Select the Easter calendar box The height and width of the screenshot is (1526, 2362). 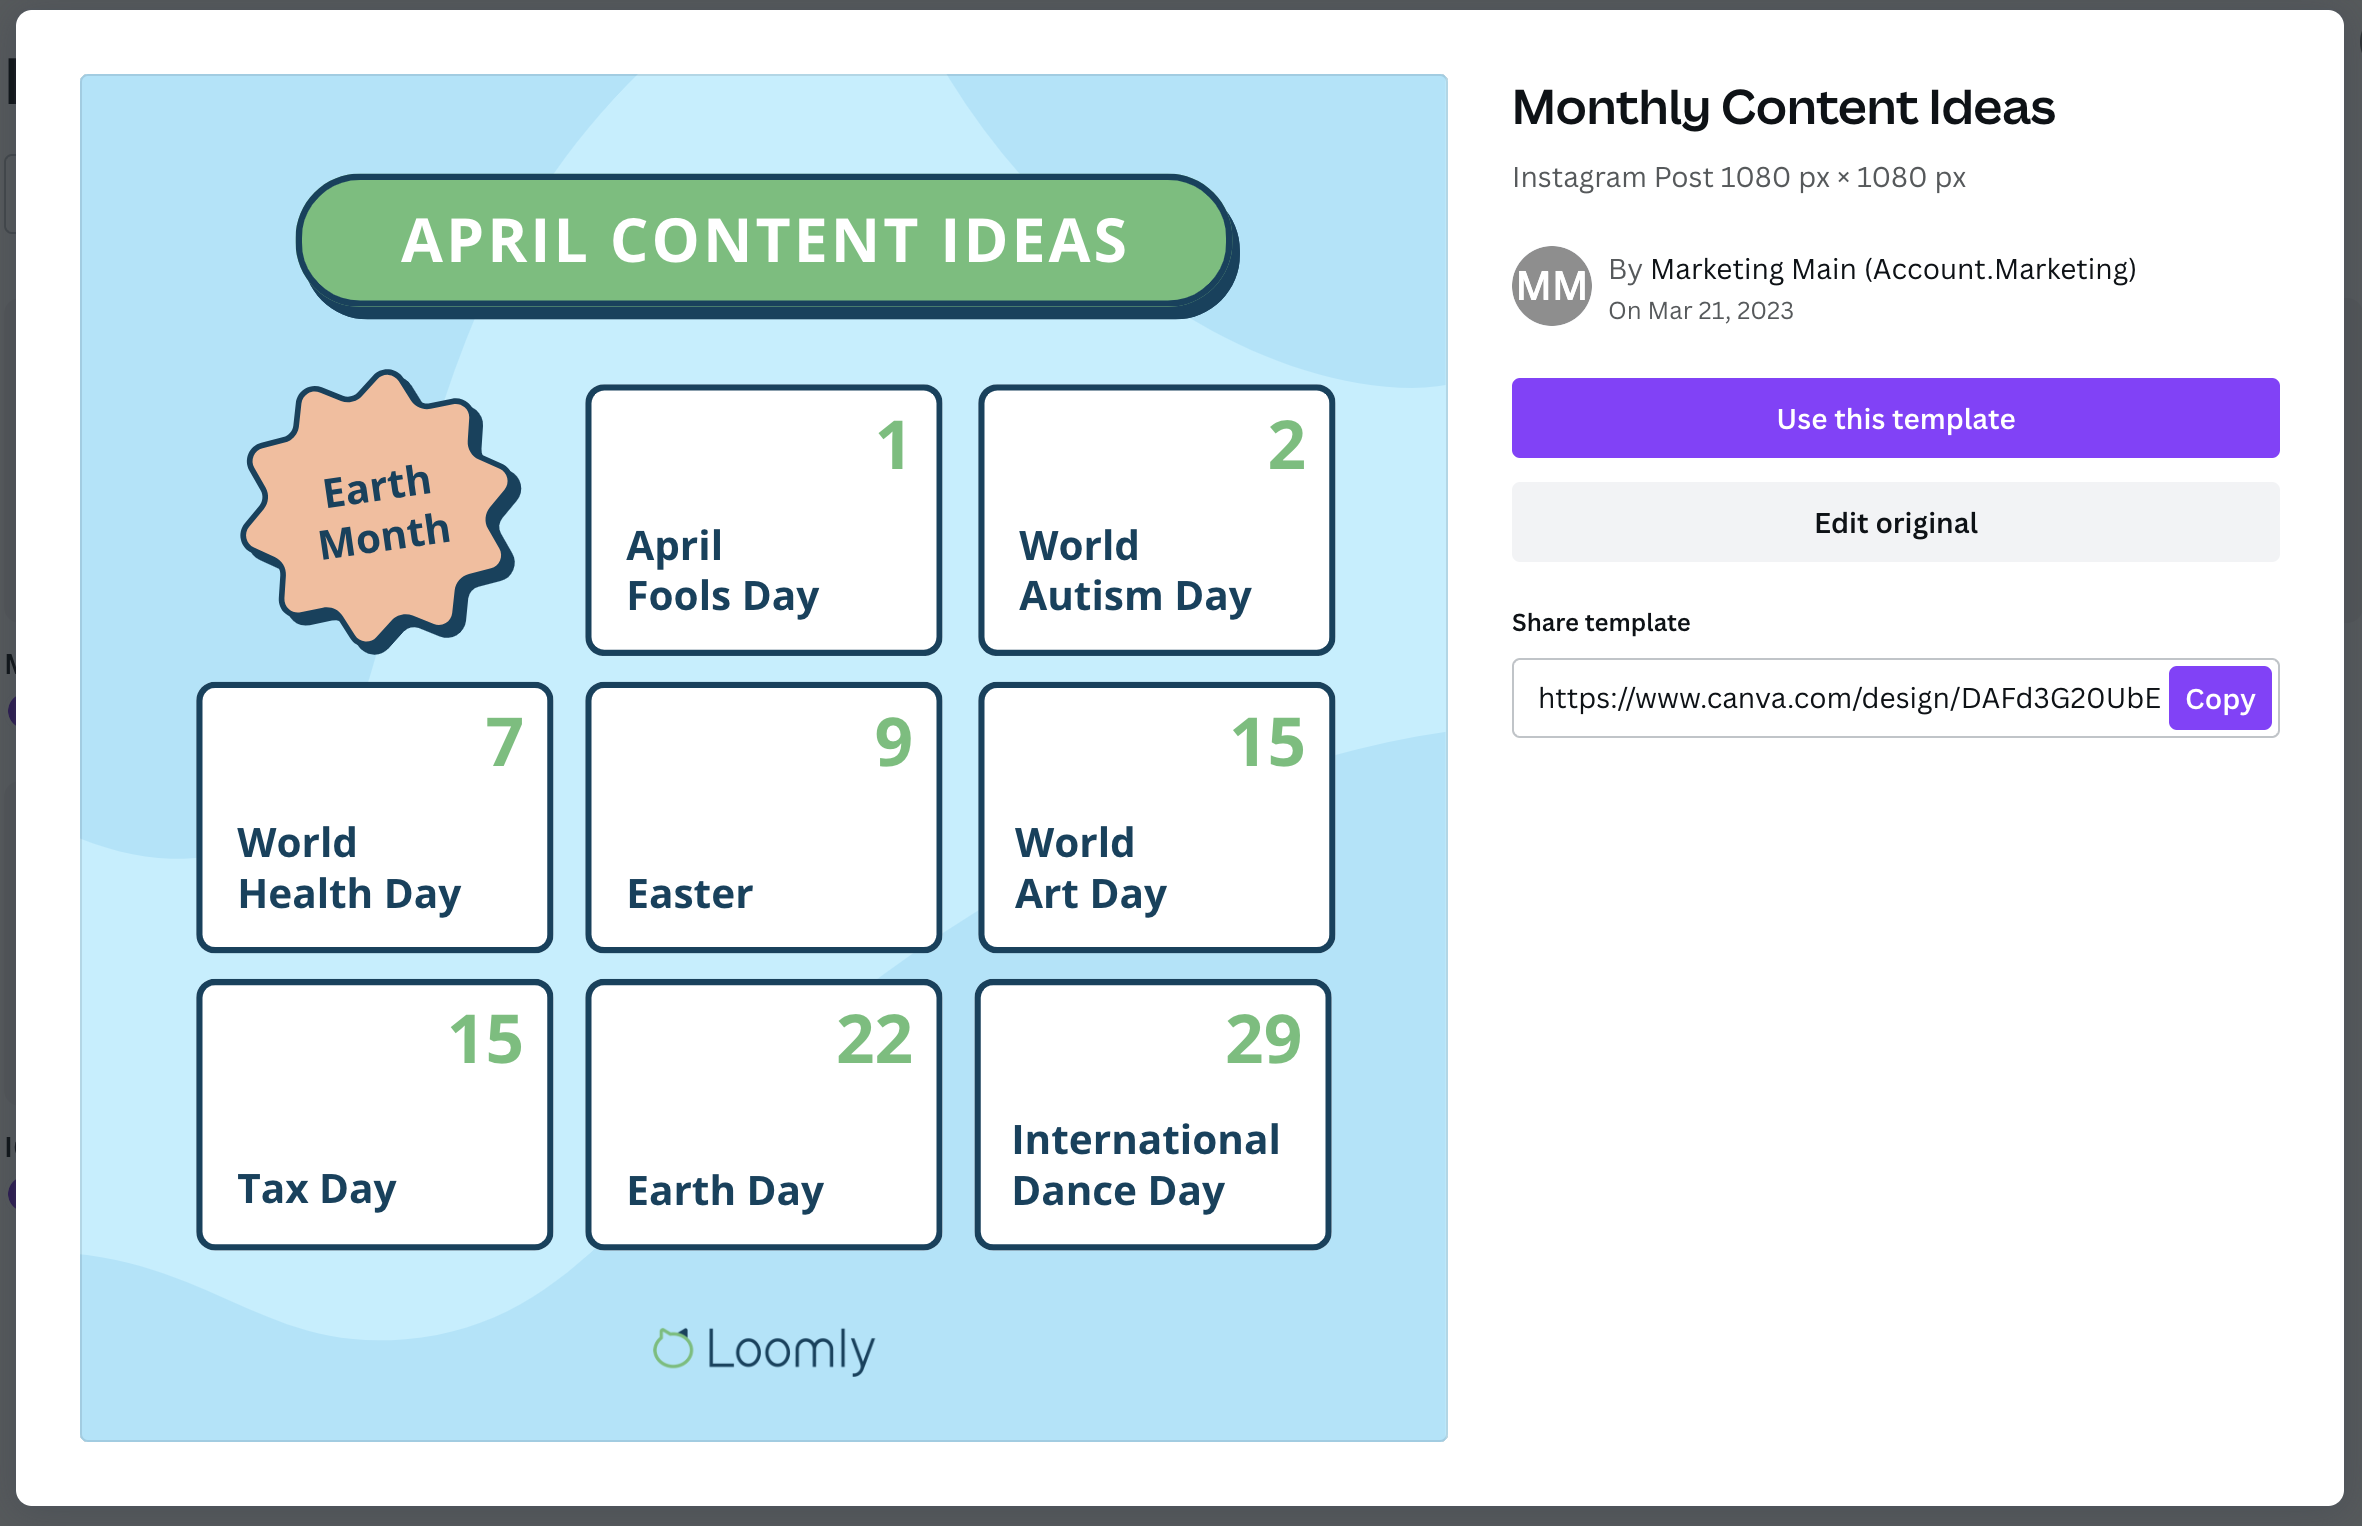763,817
